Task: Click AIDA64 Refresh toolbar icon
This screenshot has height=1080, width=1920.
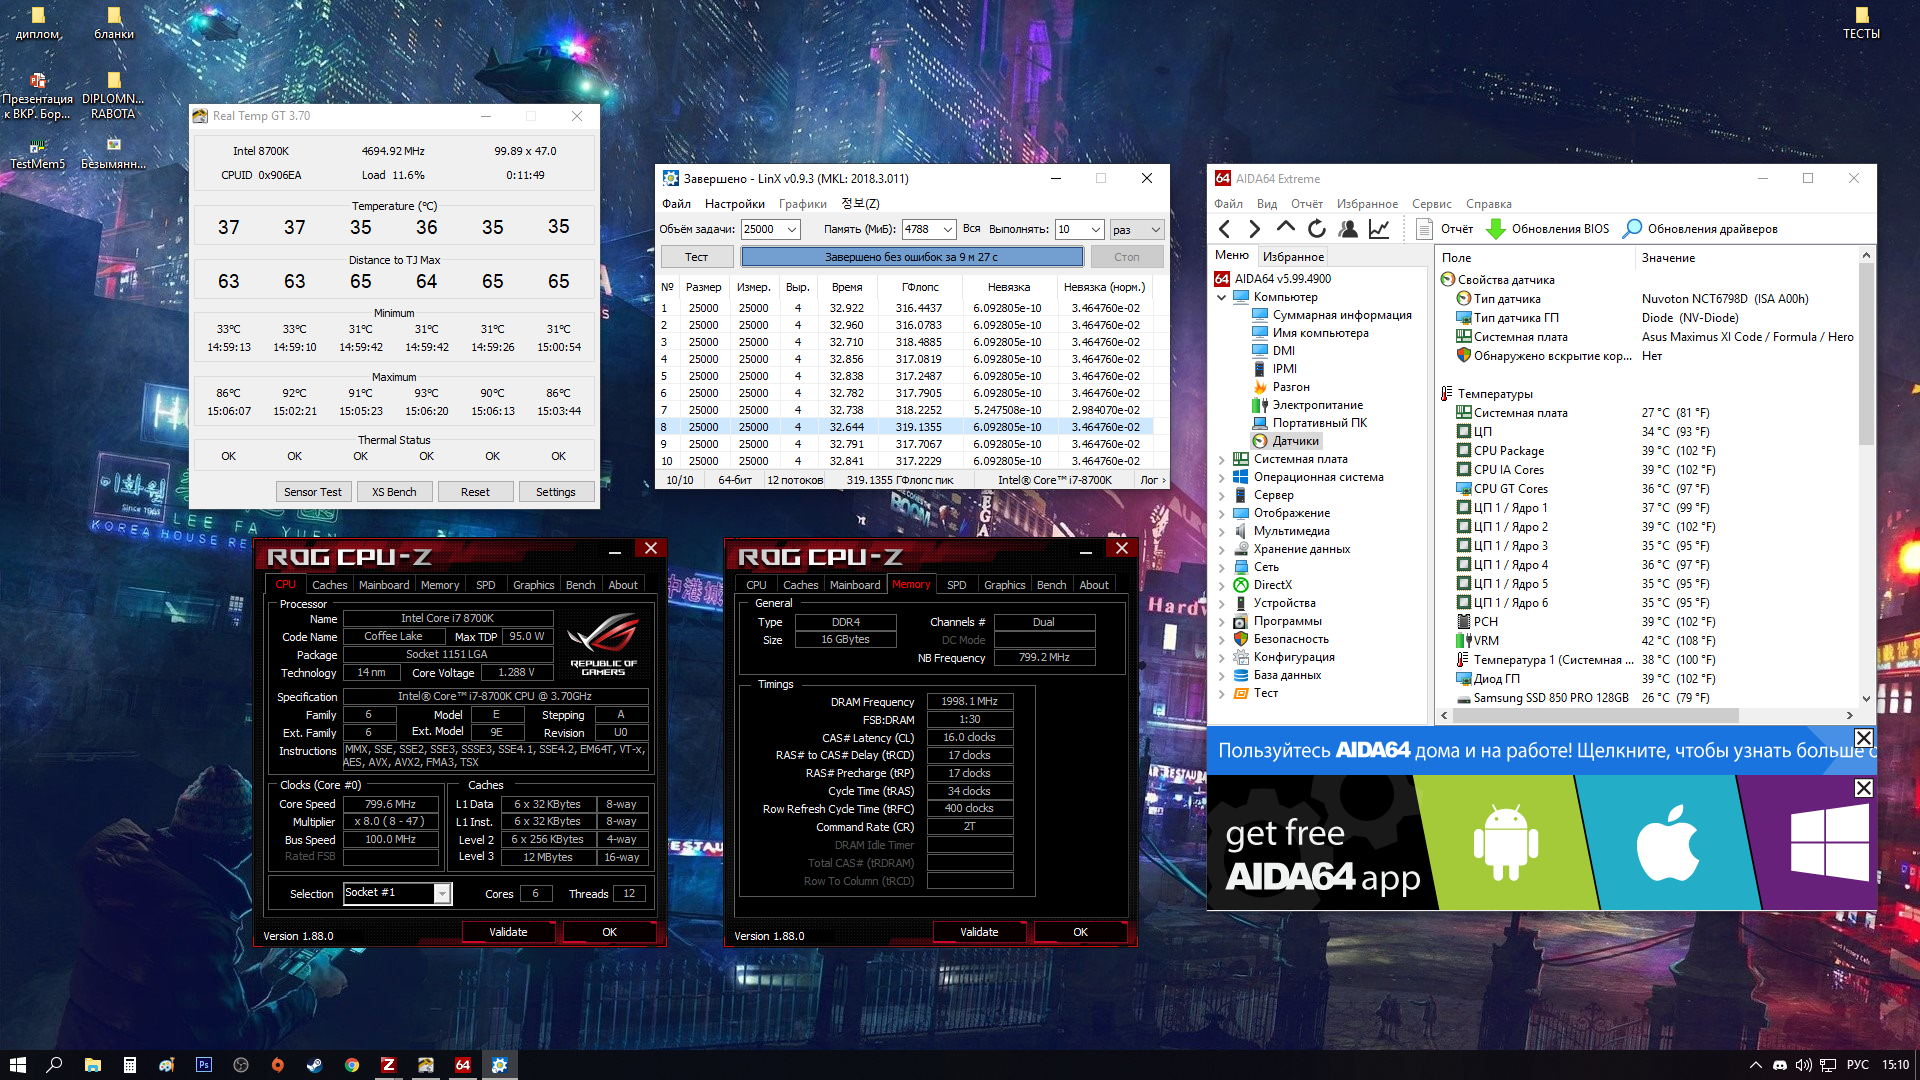Action: click(1317, 229)
